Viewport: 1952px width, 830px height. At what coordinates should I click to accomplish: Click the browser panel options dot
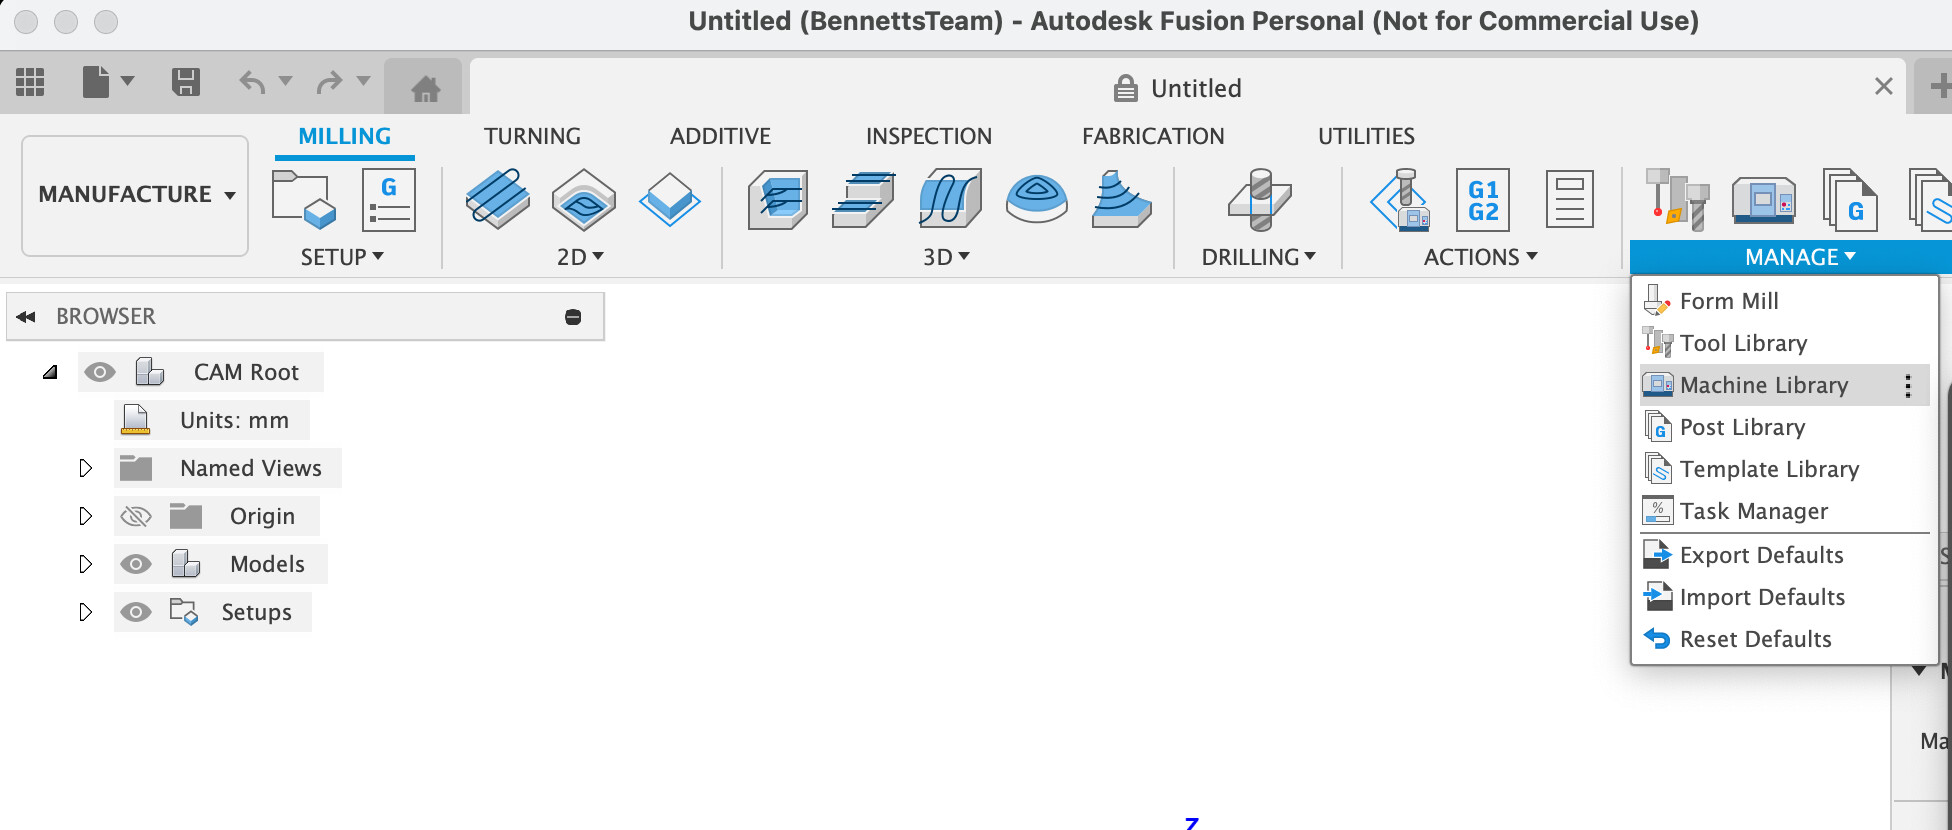(573, 317)
